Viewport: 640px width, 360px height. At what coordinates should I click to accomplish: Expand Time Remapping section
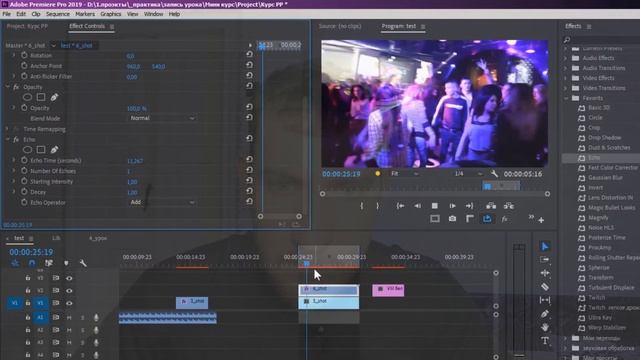point(7,129)
